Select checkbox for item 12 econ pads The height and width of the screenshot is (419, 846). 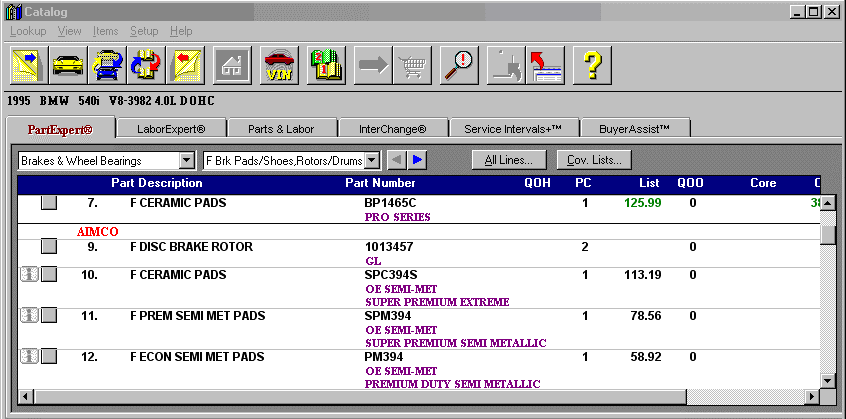[x=49, y=356]
